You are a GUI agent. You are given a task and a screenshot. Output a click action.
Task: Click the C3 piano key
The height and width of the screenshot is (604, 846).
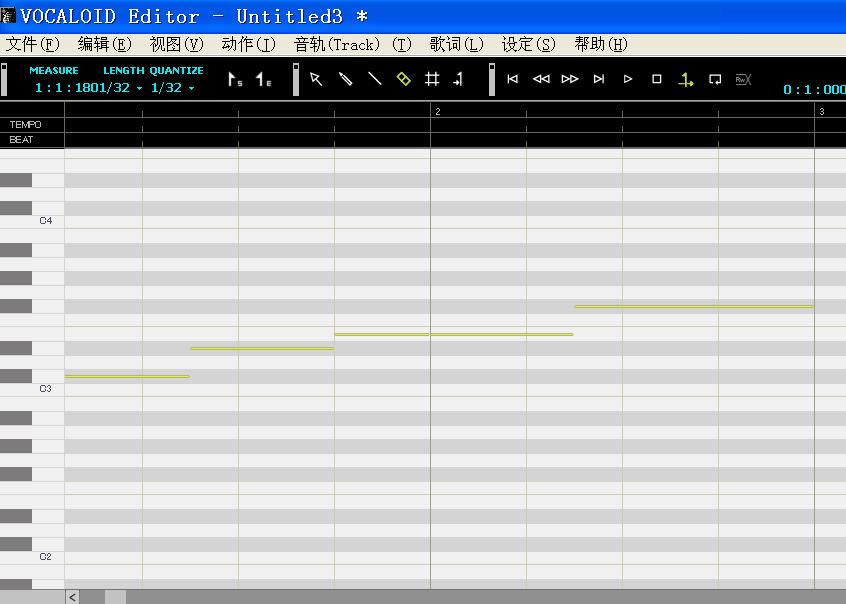32,389
